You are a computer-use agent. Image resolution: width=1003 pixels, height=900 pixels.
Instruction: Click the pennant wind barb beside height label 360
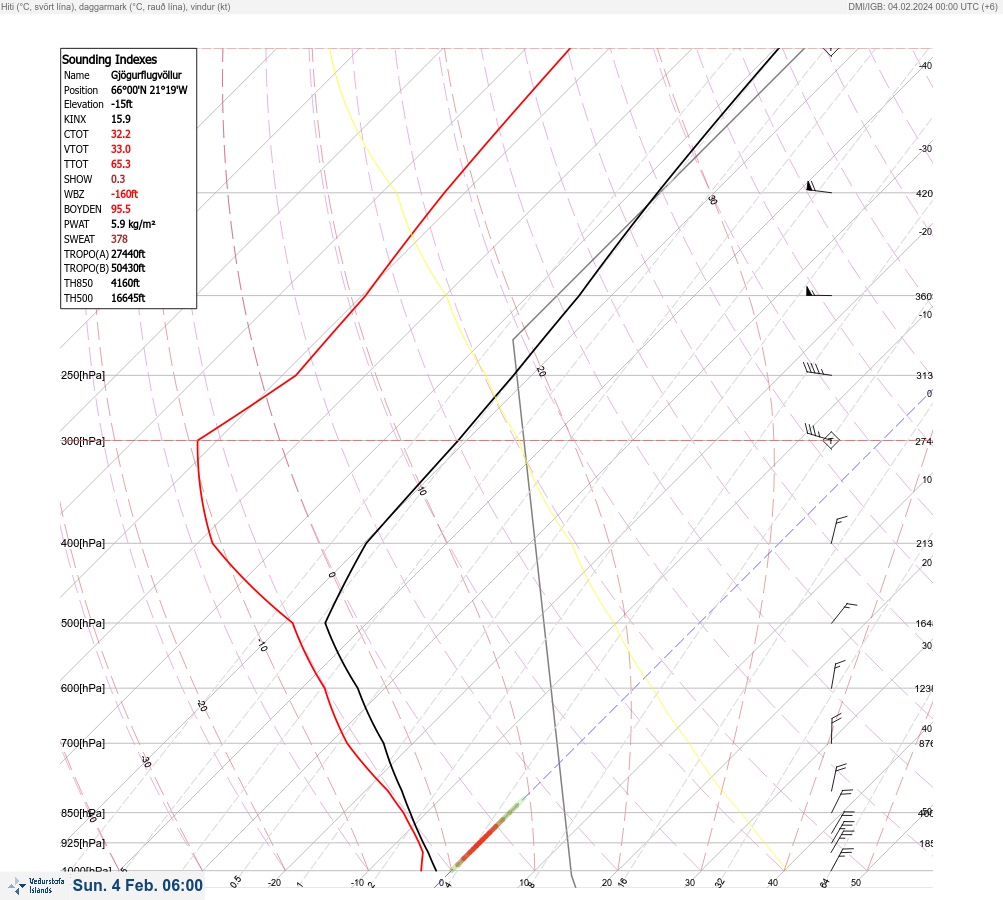(x=819, y=291)
